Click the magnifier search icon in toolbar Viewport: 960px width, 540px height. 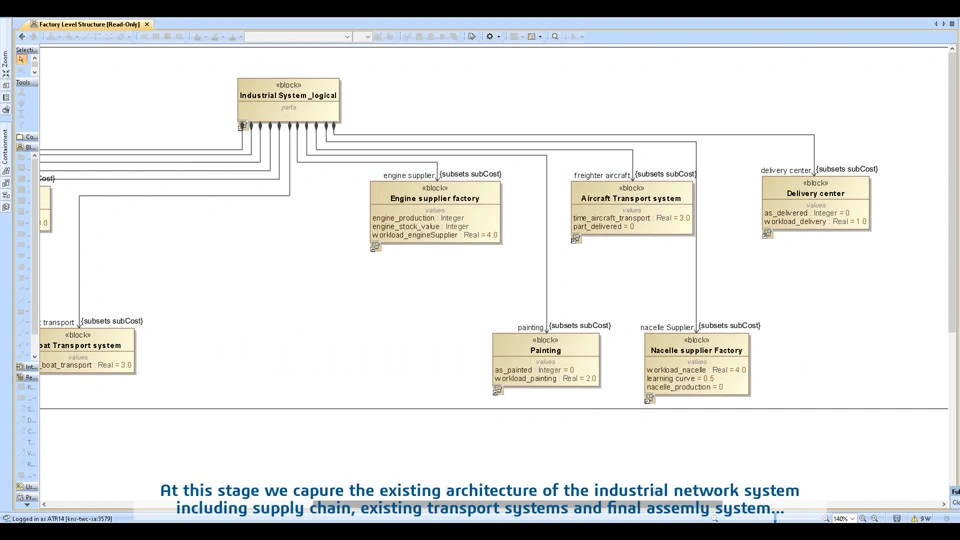point(555,37)
